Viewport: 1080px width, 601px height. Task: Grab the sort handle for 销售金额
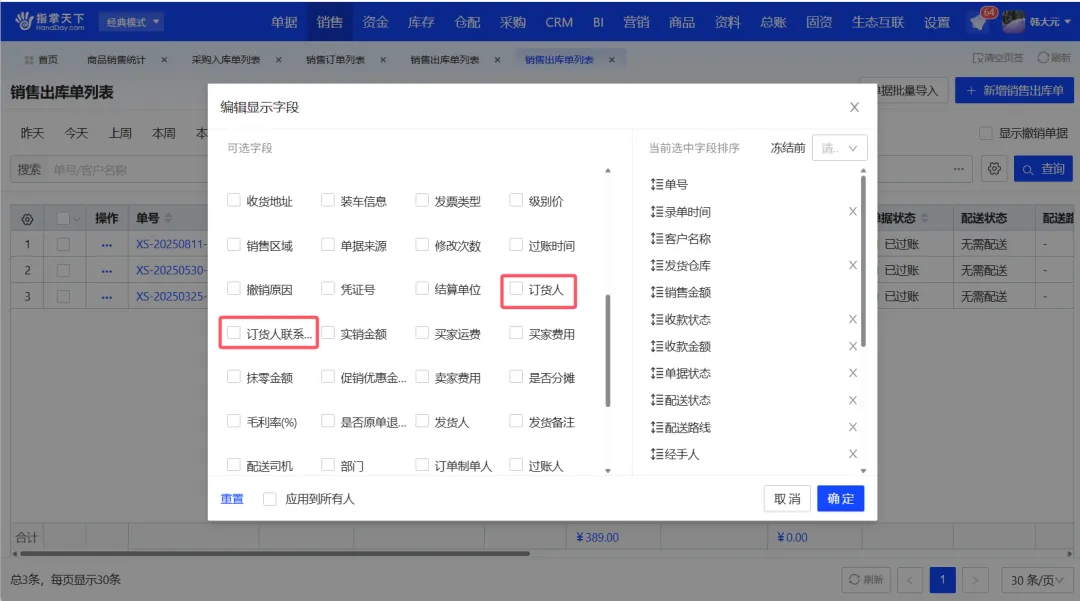(x=656, y=292)
